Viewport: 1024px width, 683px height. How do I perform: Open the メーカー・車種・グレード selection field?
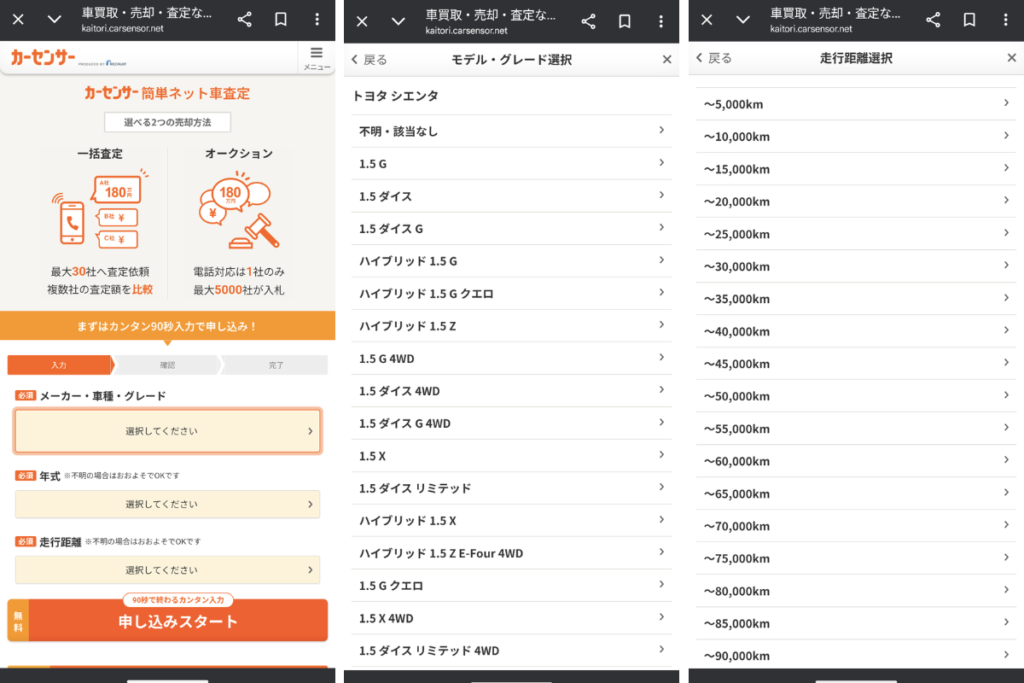tap(167, 431)
